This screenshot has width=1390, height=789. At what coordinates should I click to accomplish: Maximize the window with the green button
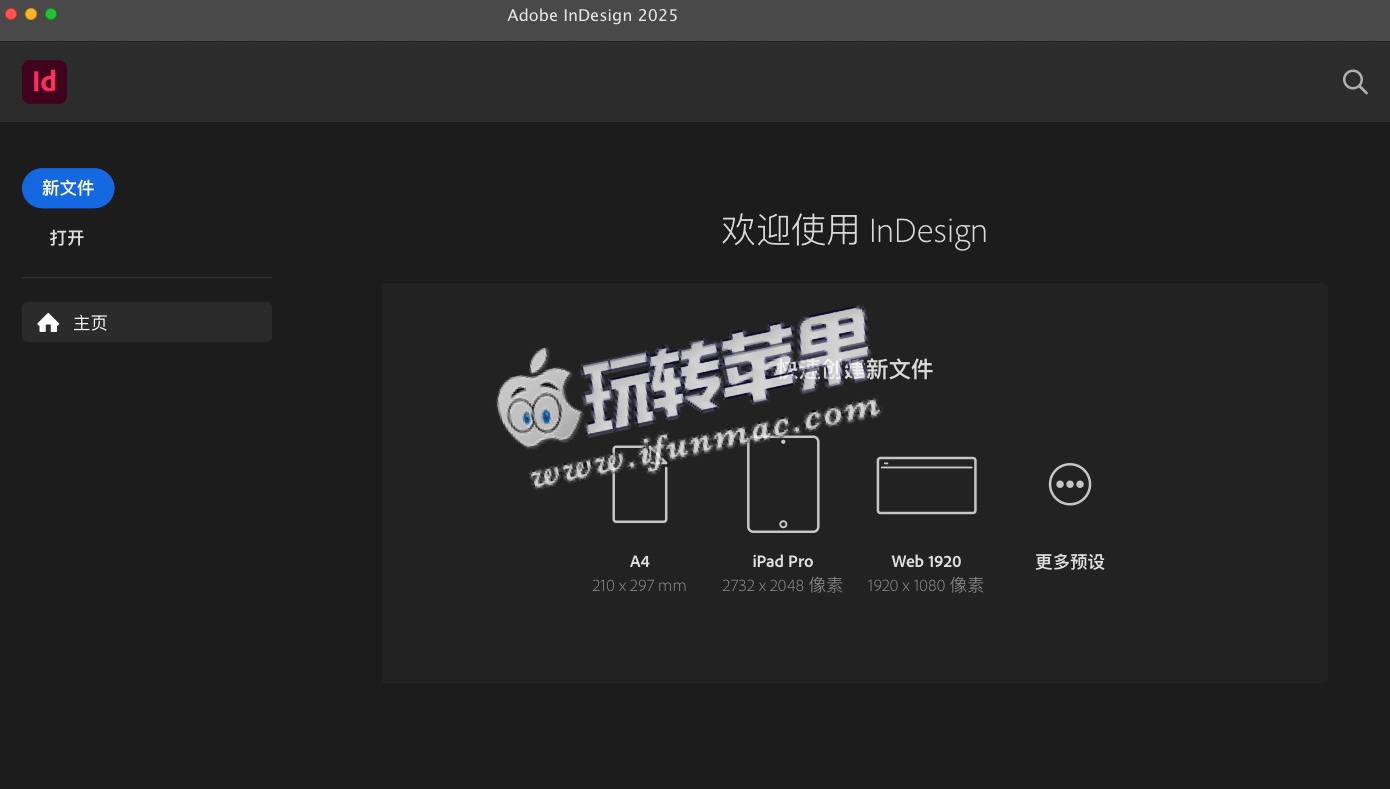click(51, 14)
